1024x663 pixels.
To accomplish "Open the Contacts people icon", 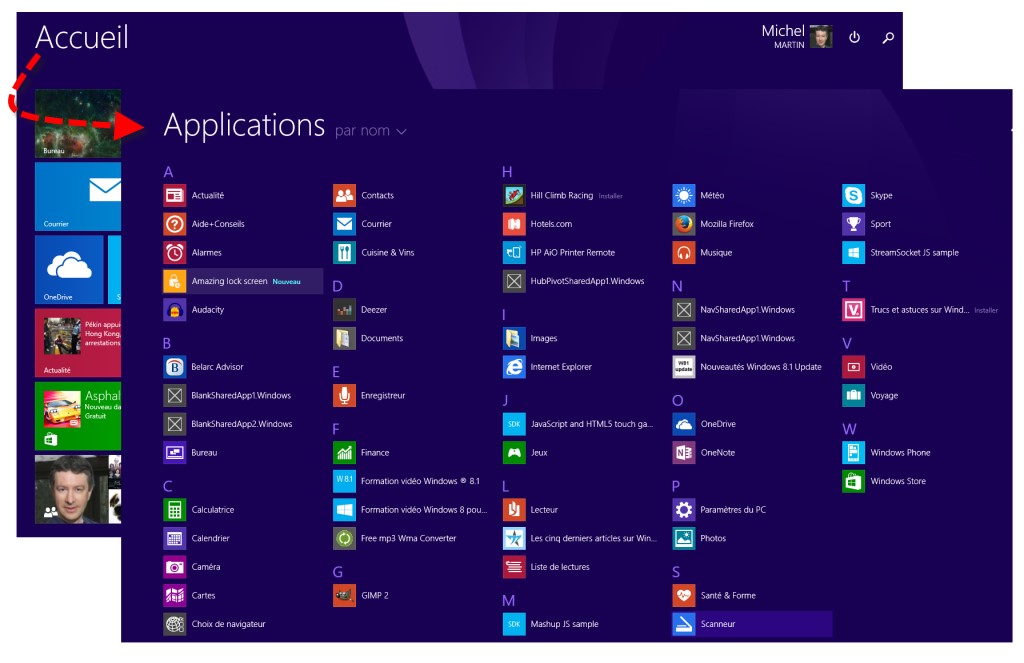I will tap(344, 195).
